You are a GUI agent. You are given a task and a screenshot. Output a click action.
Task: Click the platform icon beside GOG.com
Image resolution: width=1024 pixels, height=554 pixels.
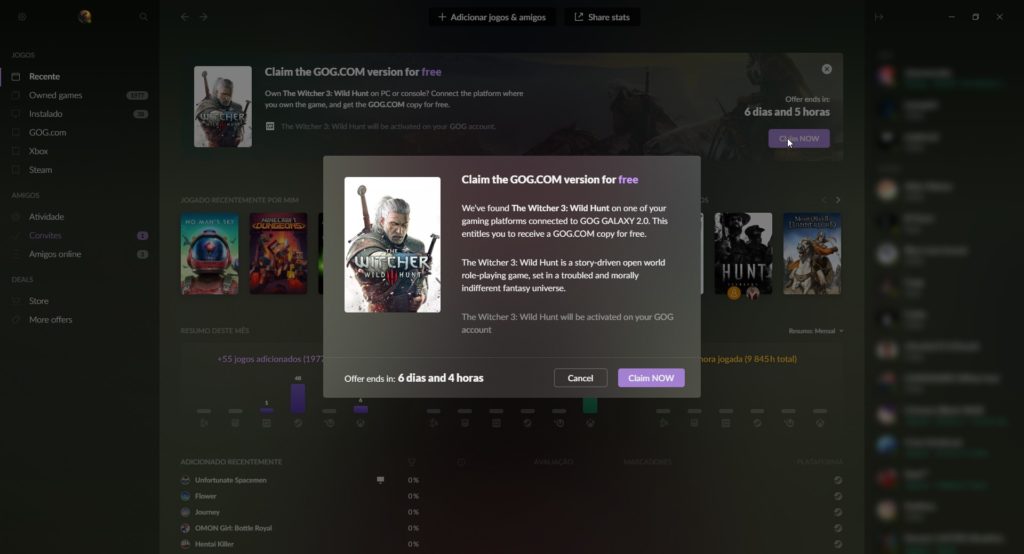(16, 133)
